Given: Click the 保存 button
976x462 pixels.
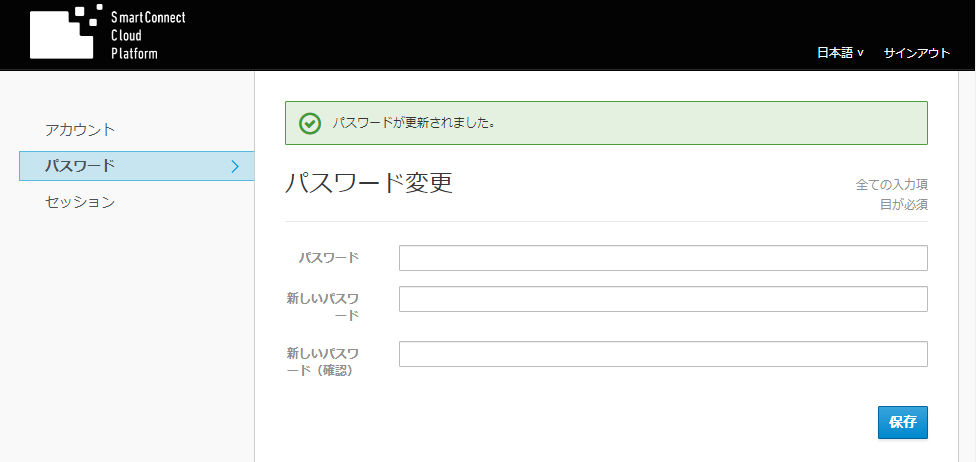Looking at the screenshot, I should pos(903,423).
